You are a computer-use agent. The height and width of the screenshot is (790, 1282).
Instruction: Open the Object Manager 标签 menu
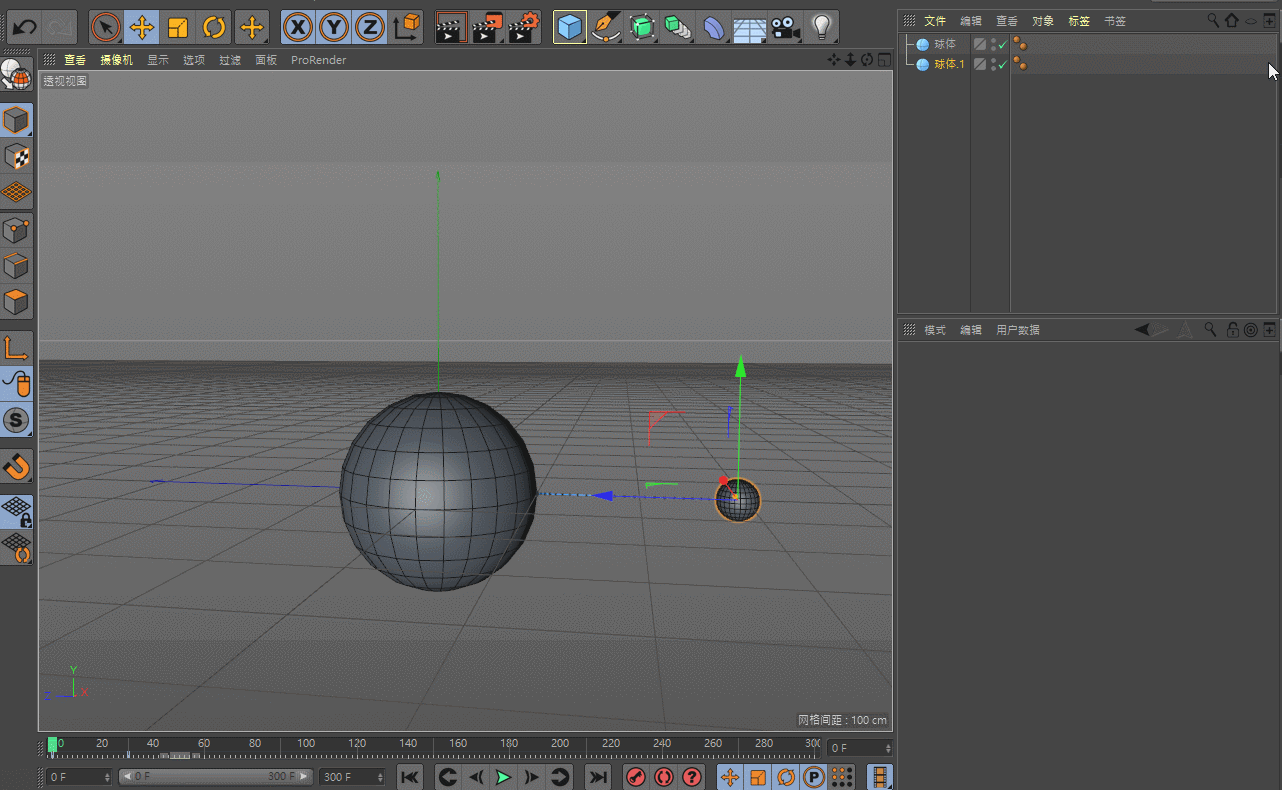(x=1079, y=21)
